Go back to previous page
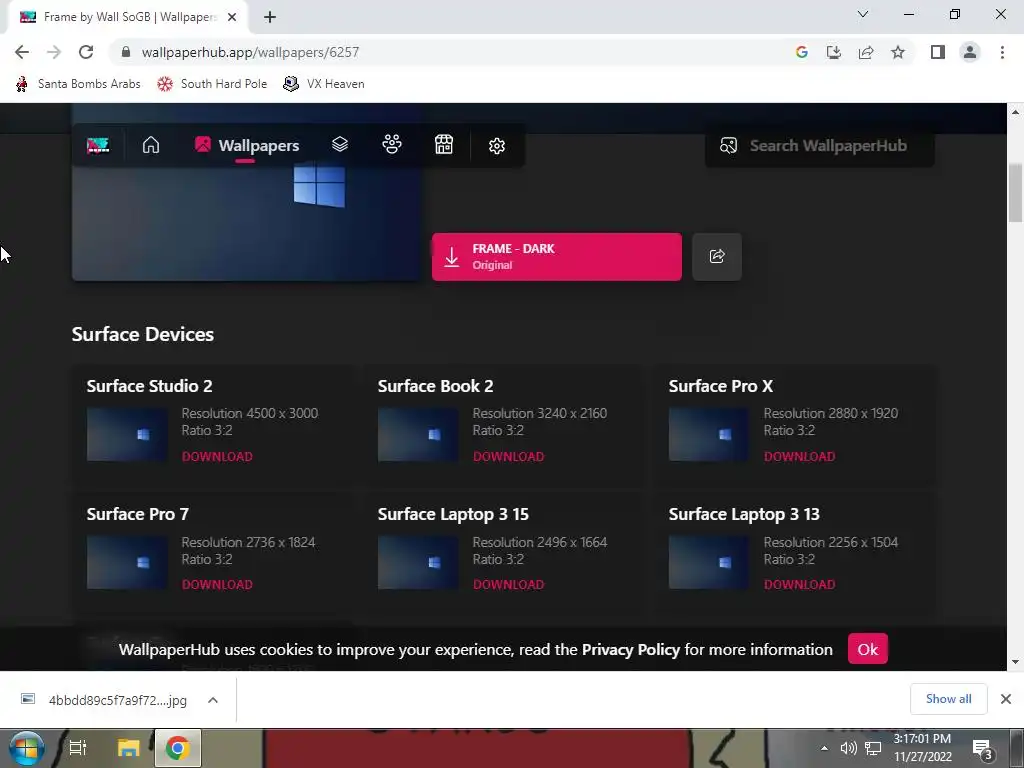Screen dimensions: 1024x768 (22, 52)
